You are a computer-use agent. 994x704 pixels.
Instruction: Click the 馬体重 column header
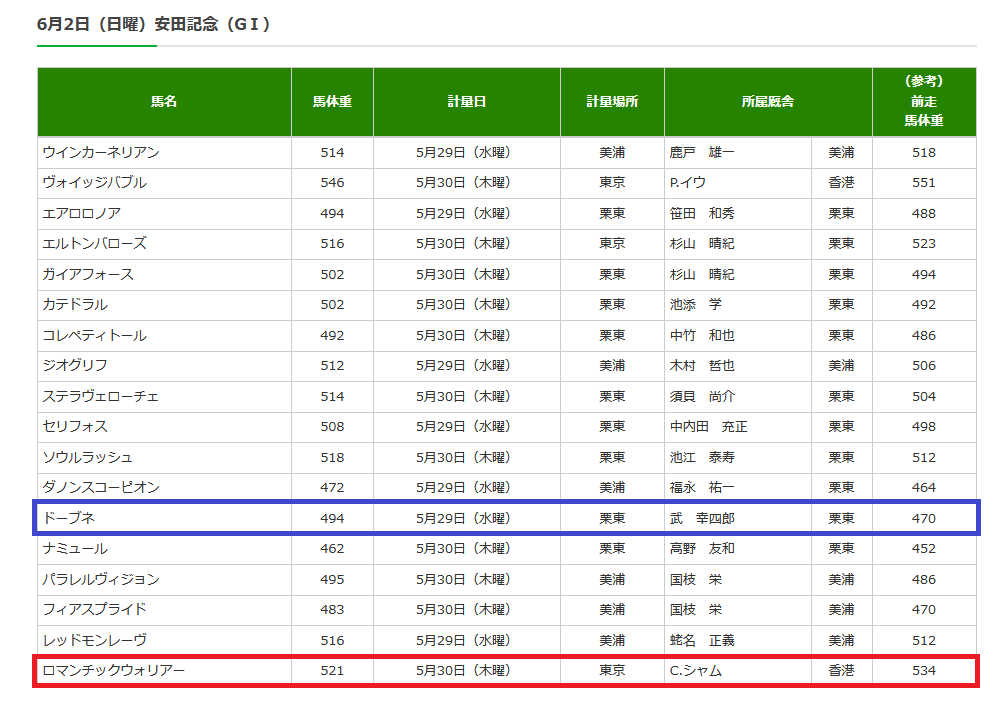tap(332, 101)
